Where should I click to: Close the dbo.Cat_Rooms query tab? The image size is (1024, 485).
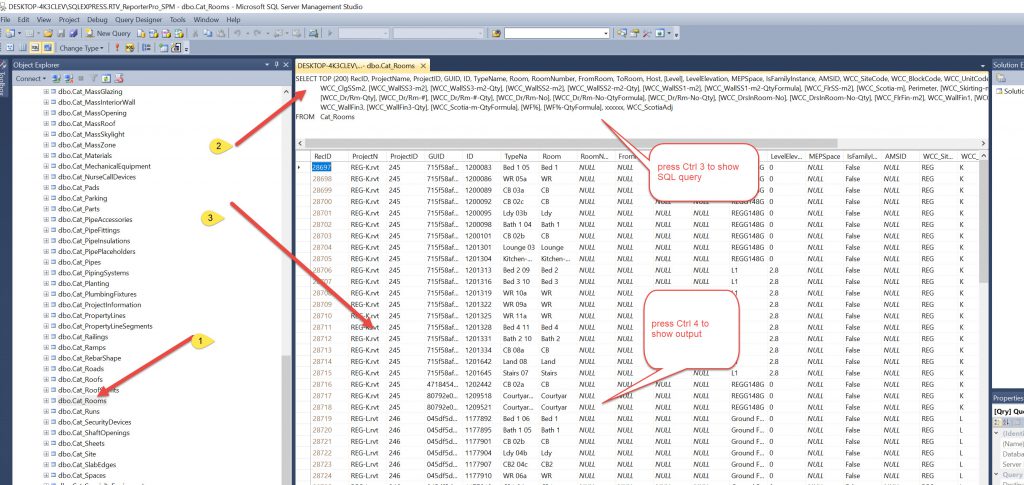(424, 65)
